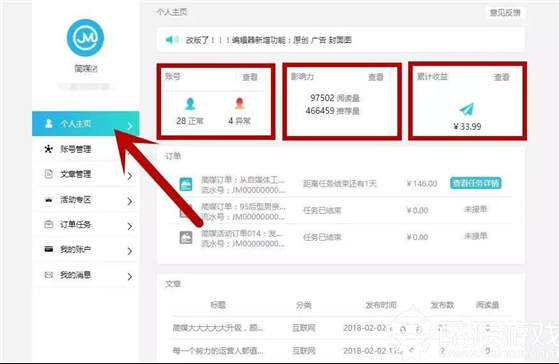Viewport: 559px width, 364px height.
Task: Click the first order's blue image thumbnail
Action: pyautogui.click(x=186, y=184)
